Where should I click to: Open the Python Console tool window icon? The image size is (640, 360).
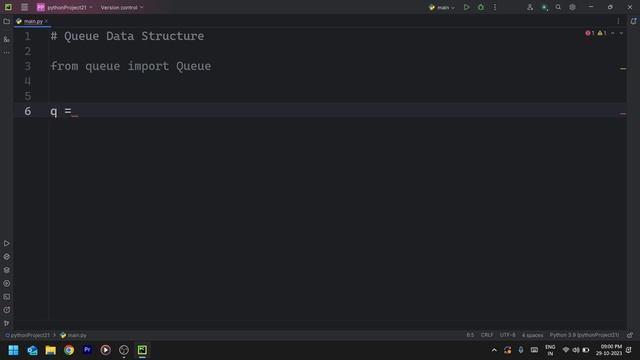(x=7, y=257)
